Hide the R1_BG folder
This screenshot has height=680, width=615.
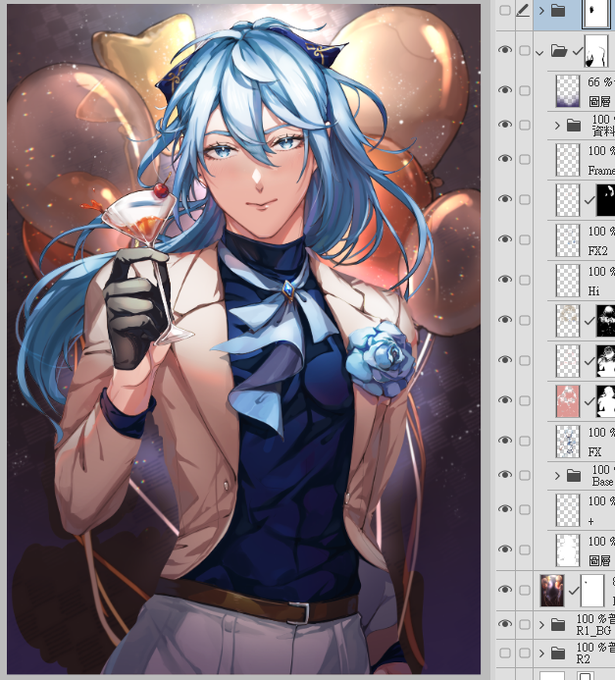tap(505, 624)
